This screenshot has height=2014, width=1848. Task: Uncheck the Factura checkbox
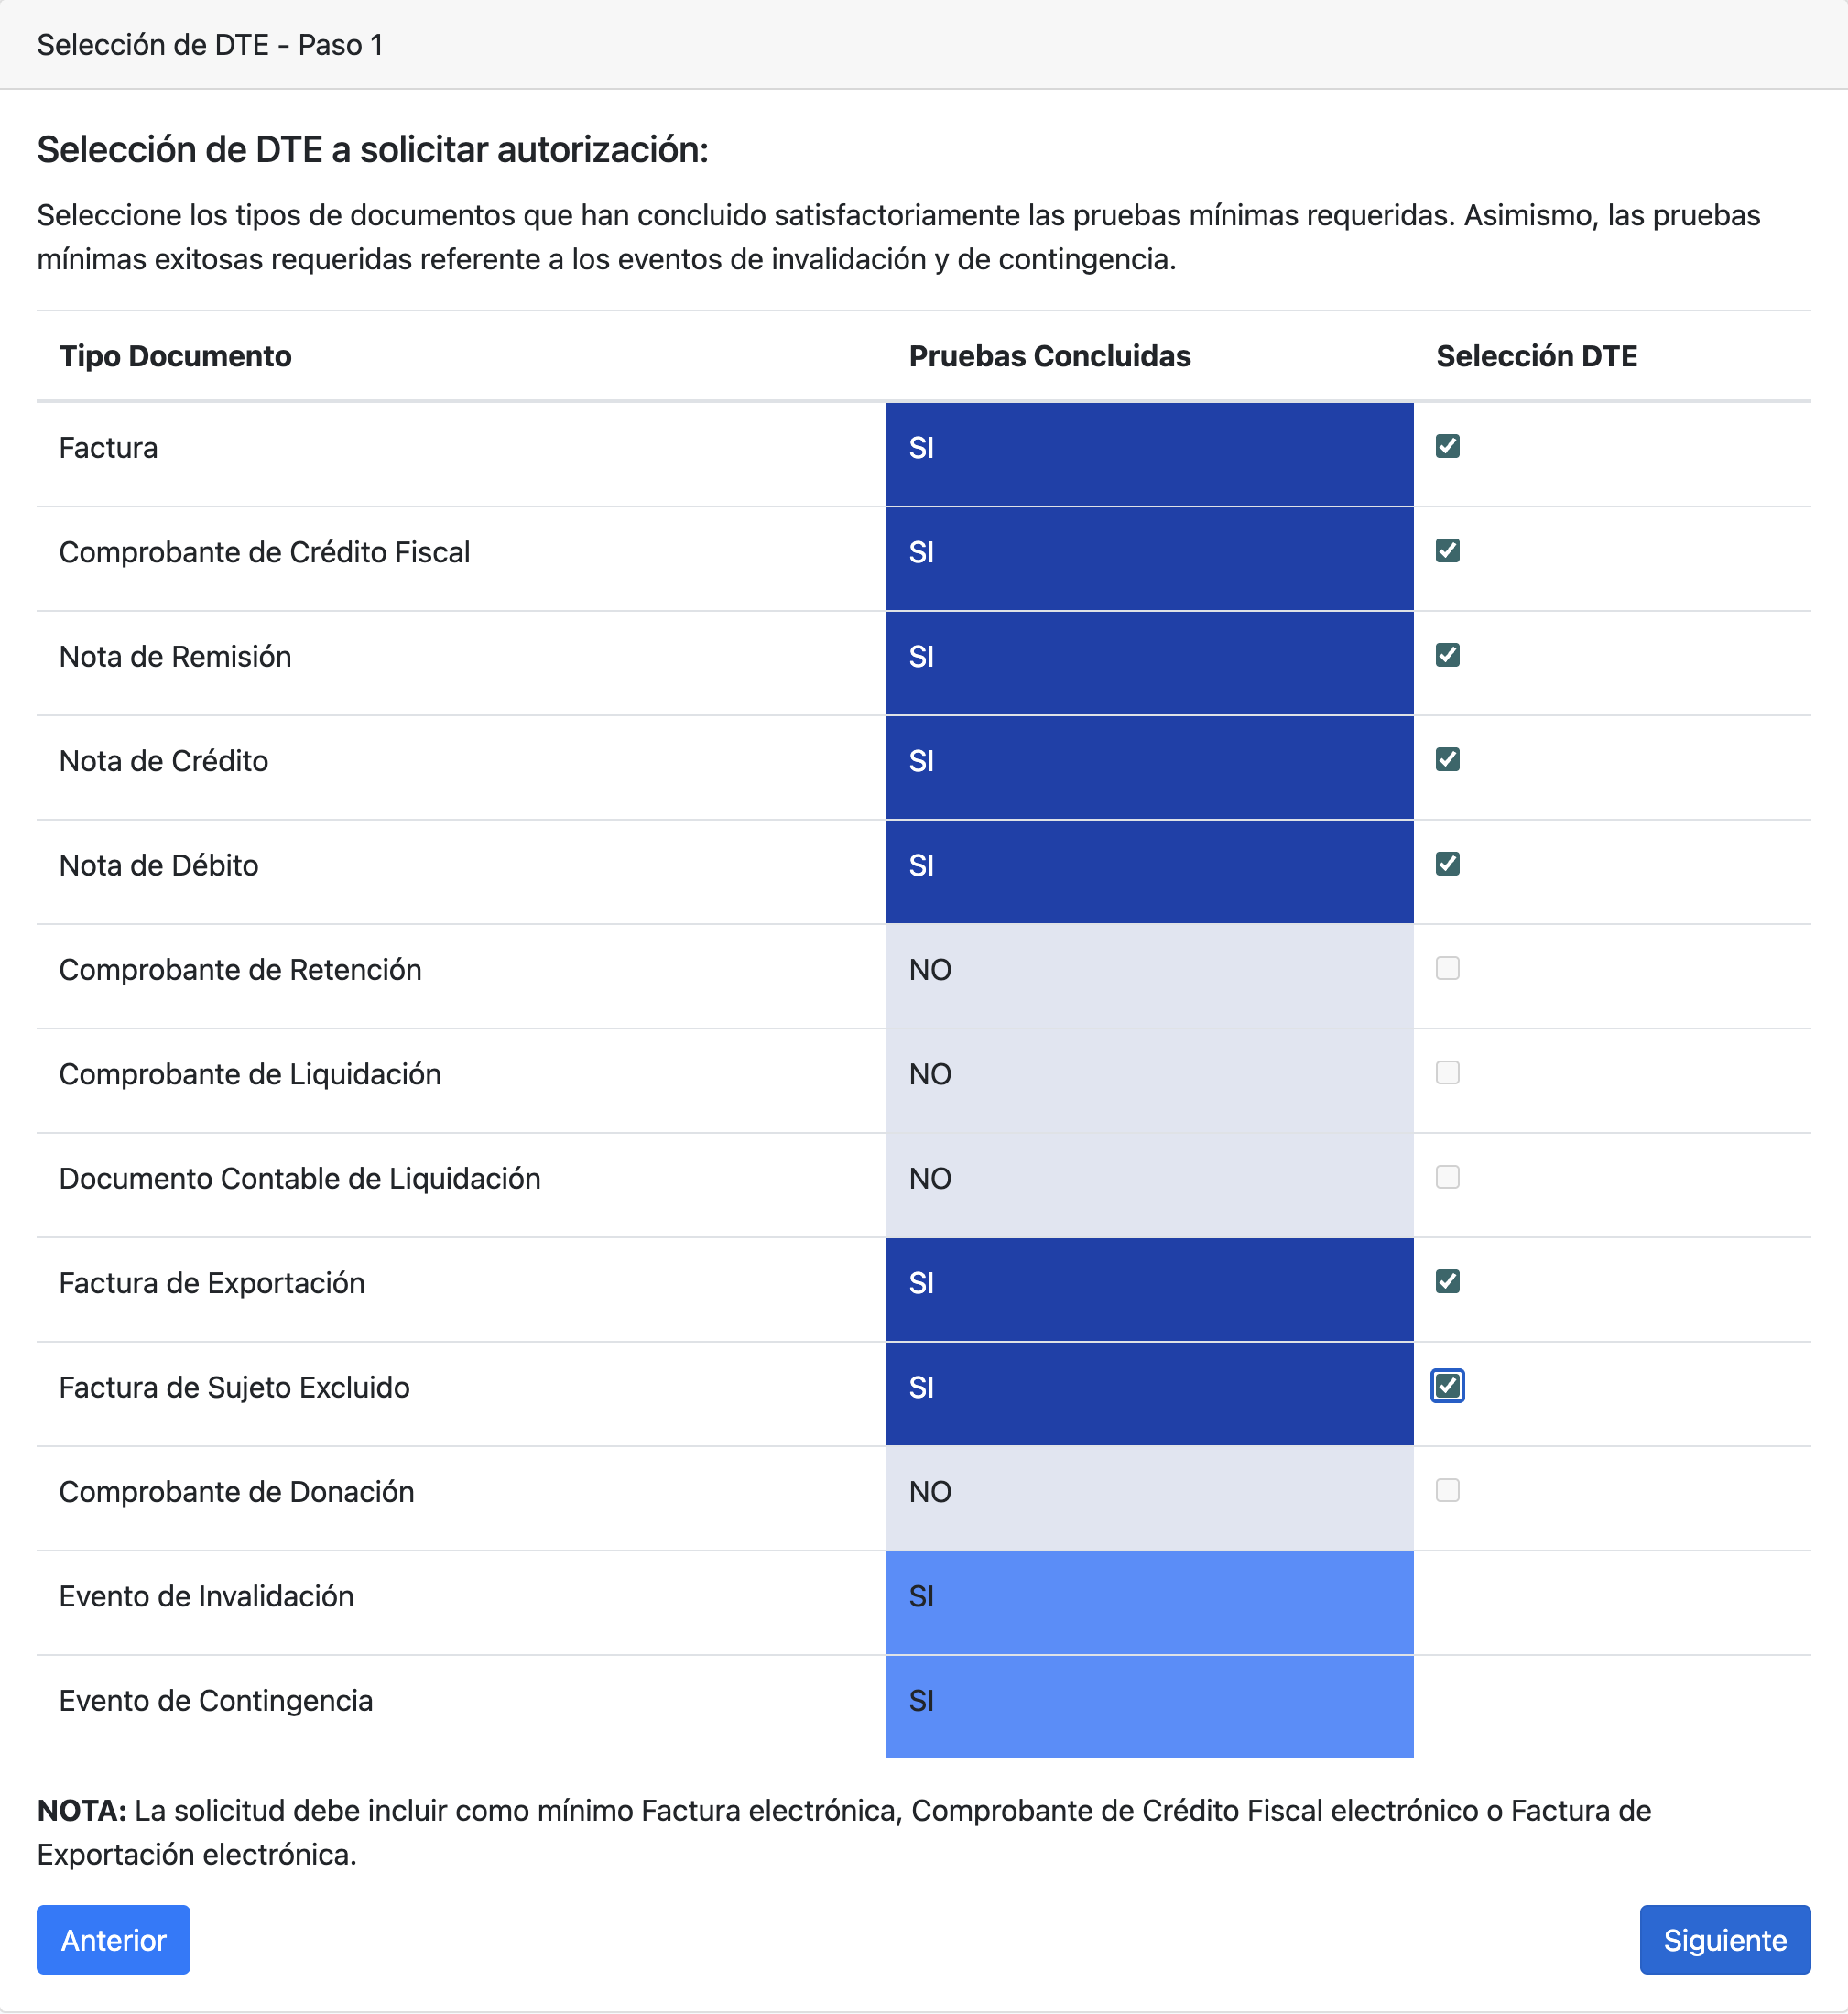[1447, 446]
